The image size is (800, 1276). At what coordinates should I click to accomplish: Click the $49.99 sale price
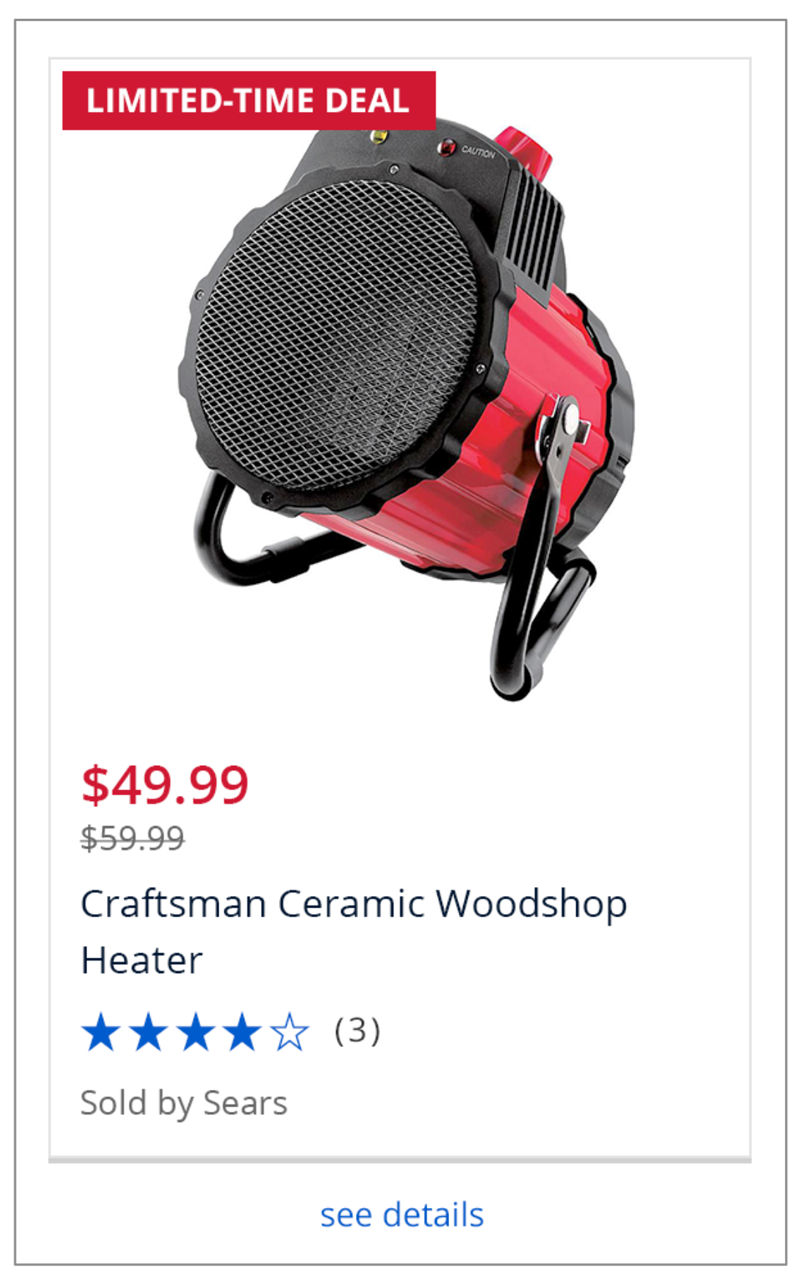click(x=165, y=785)
